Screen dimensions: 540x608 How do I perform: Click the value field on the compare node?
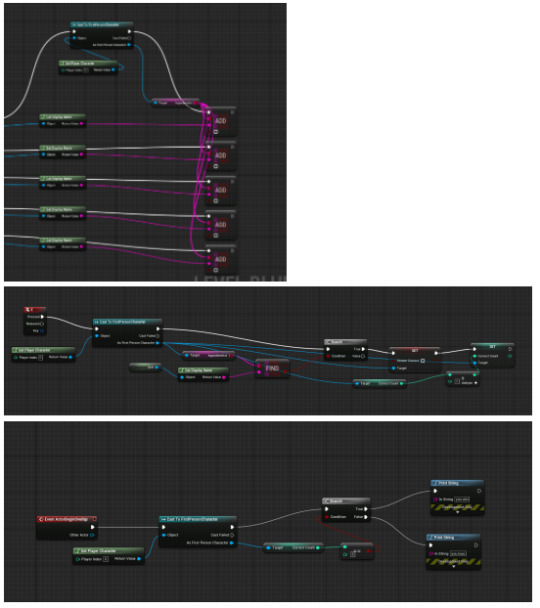(x=353, y=555)
